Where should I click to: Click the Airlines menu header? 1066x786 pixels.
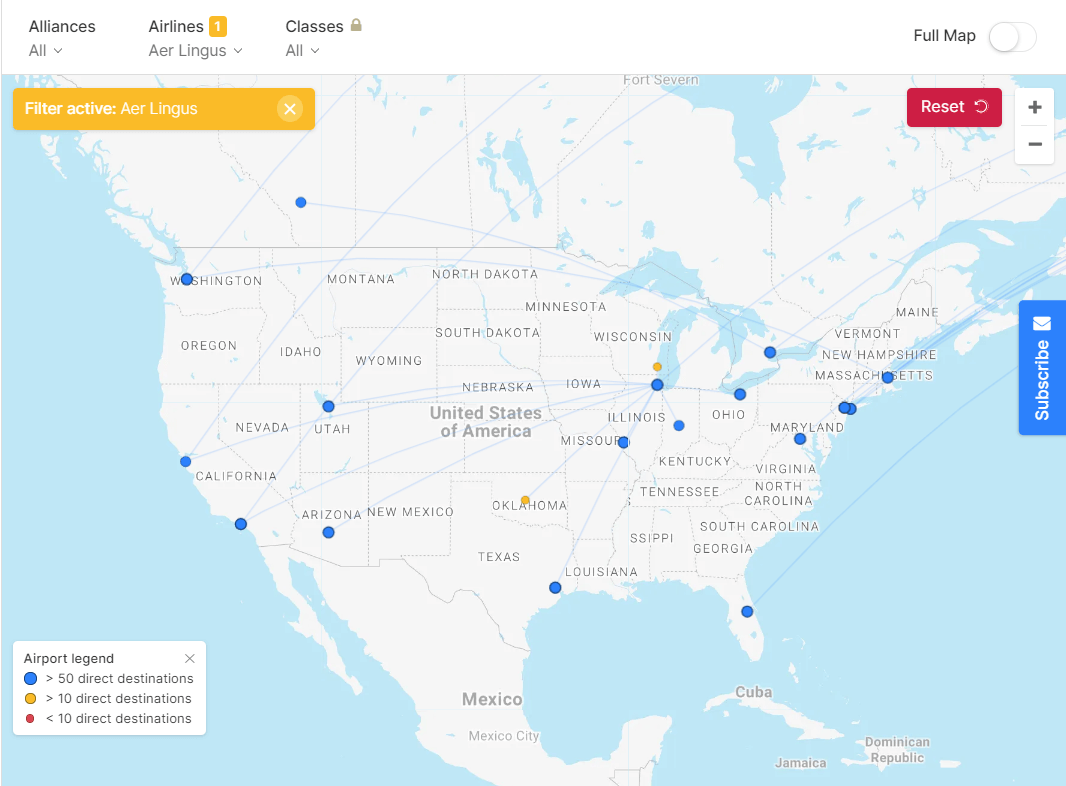178,25
